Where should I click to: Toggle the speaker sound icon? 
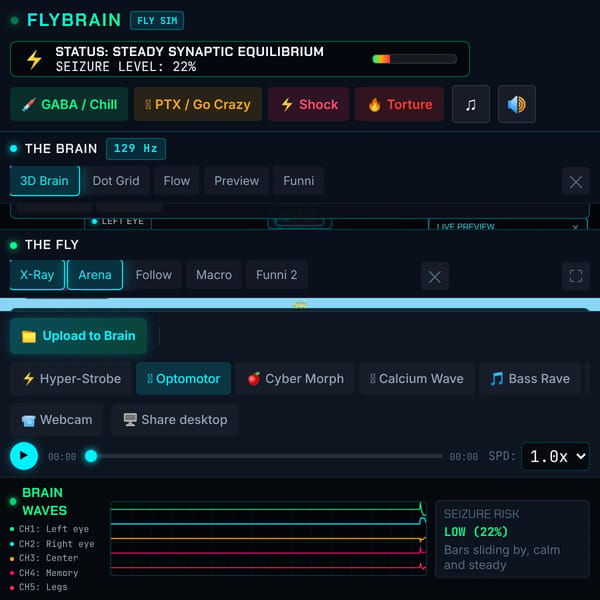pyautogui.click(x=517, y=104)
